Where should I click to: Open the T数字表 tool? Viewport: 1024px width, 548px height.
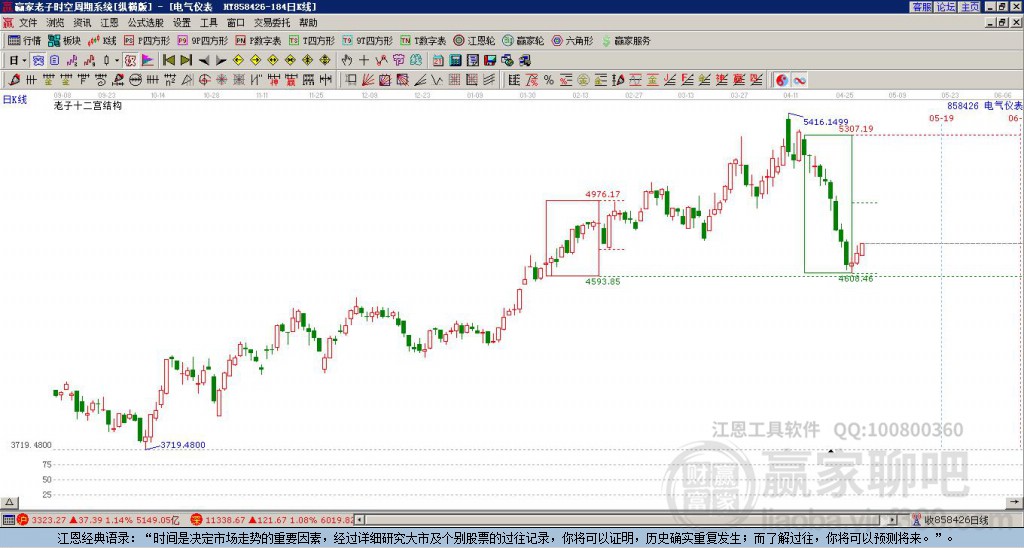point(423,40)
